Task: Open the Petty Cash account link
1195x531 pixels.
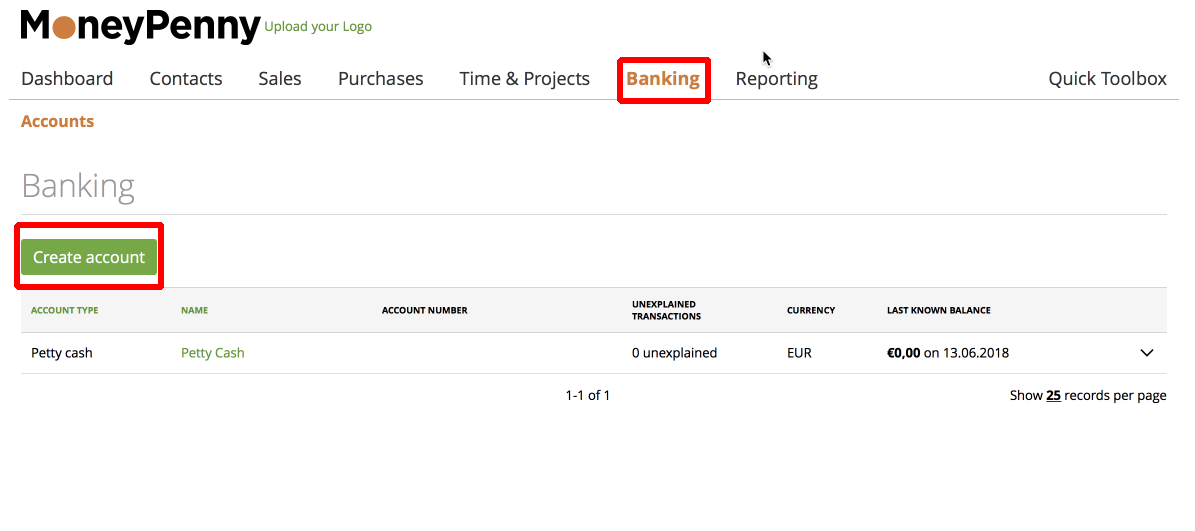Action: (213, 353)
